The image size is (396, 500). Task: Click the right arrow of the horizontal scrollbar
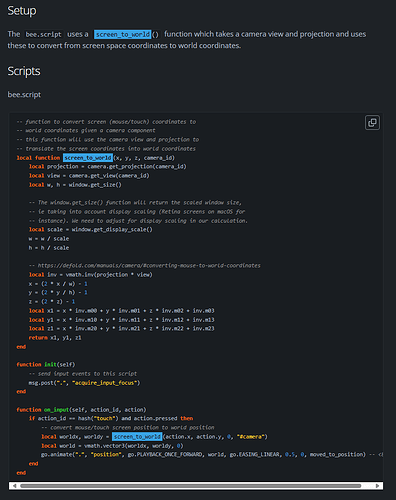pyautogui.click(x=377, y=486)
